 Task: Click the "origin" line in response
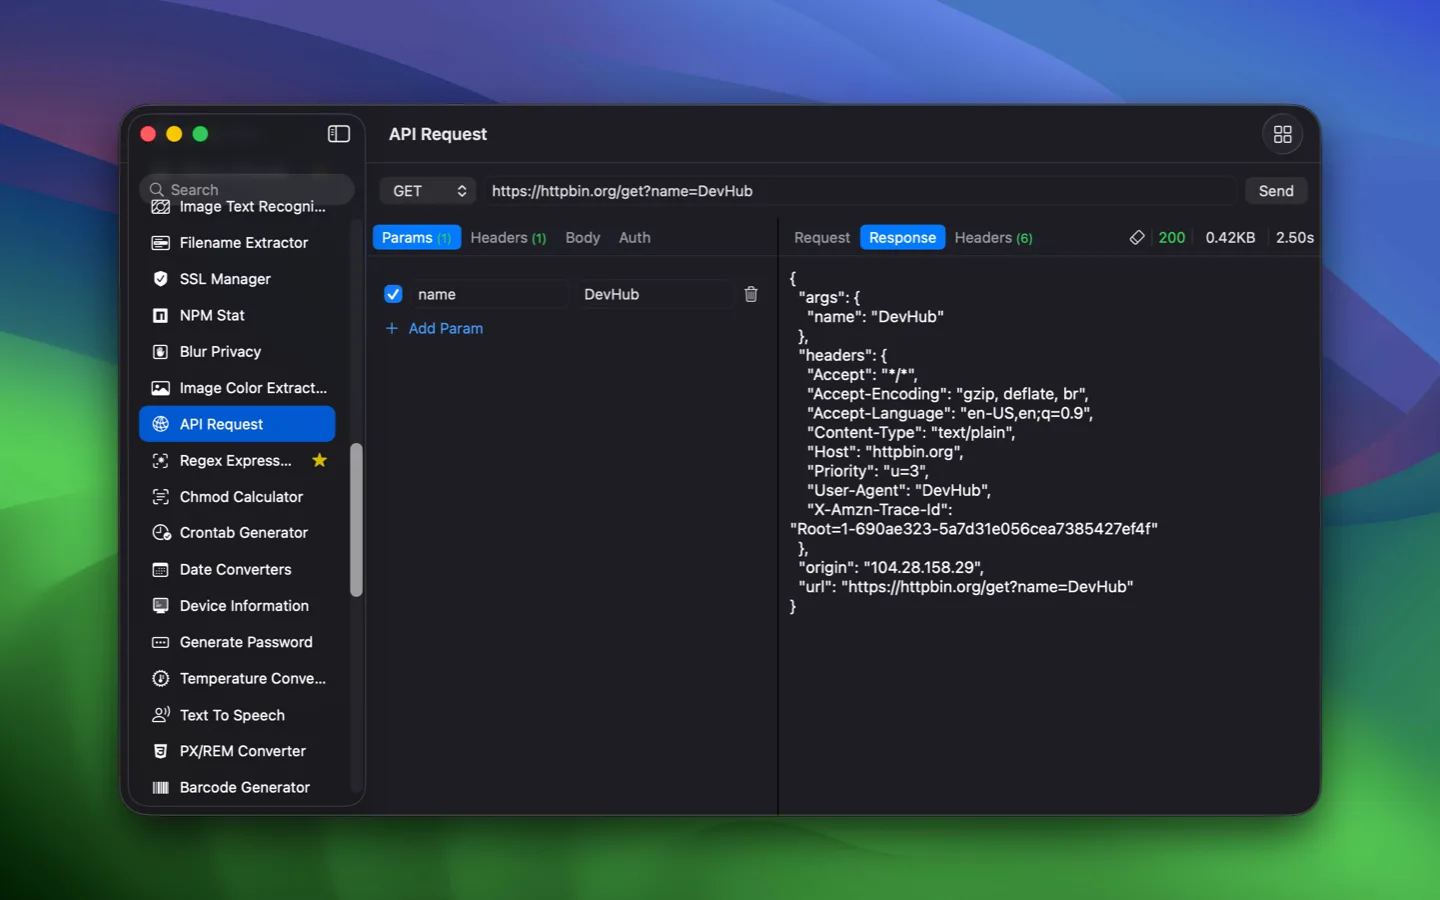point(891,567)
